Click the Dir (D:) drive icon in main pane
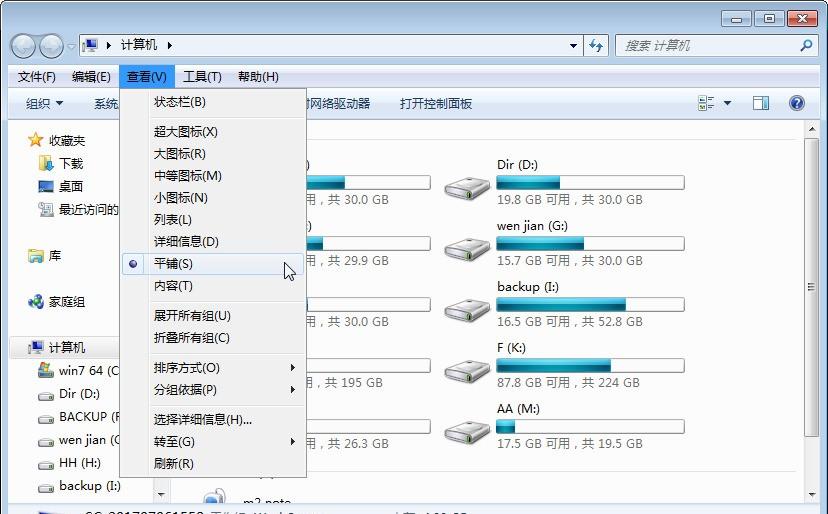 click(x=467, y=188)
